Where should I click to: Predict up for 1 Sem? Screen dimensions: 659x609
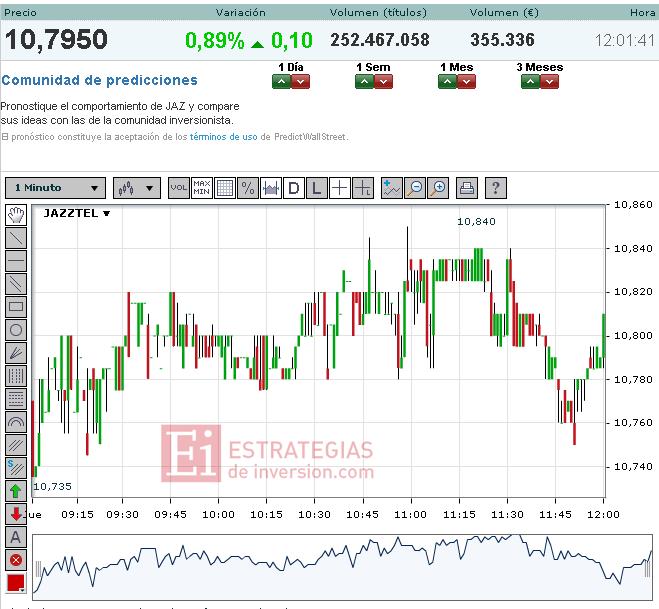364,82
